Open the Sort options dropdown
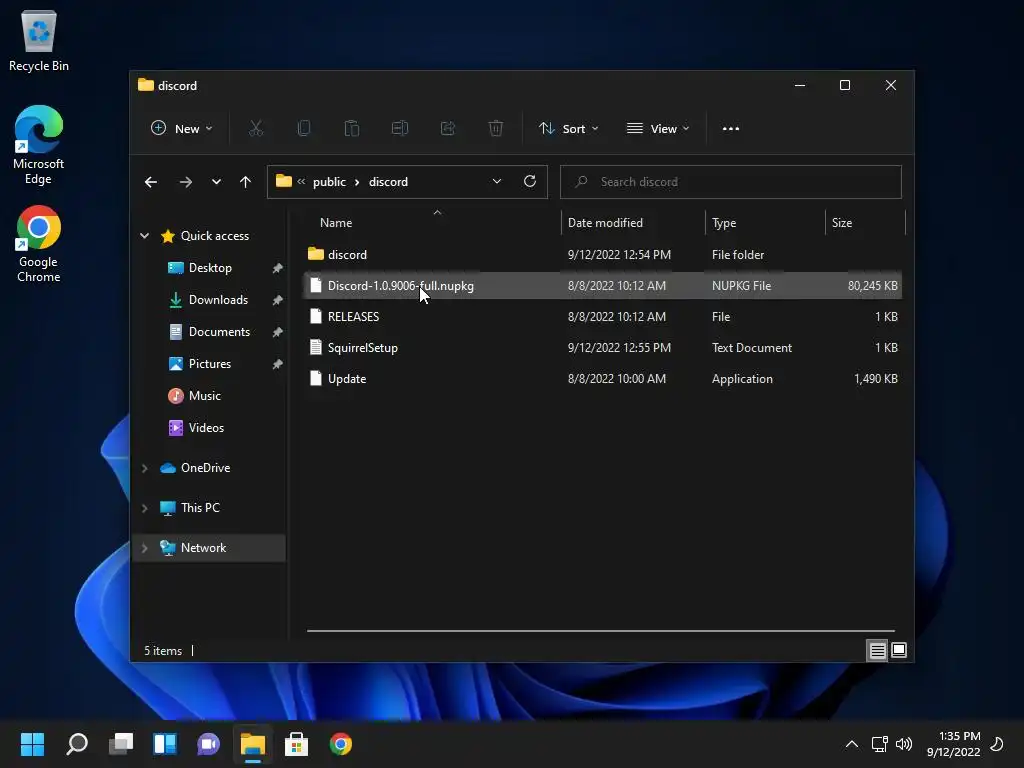This screenshot has width=1024, height=768. (x=568, y=129)
